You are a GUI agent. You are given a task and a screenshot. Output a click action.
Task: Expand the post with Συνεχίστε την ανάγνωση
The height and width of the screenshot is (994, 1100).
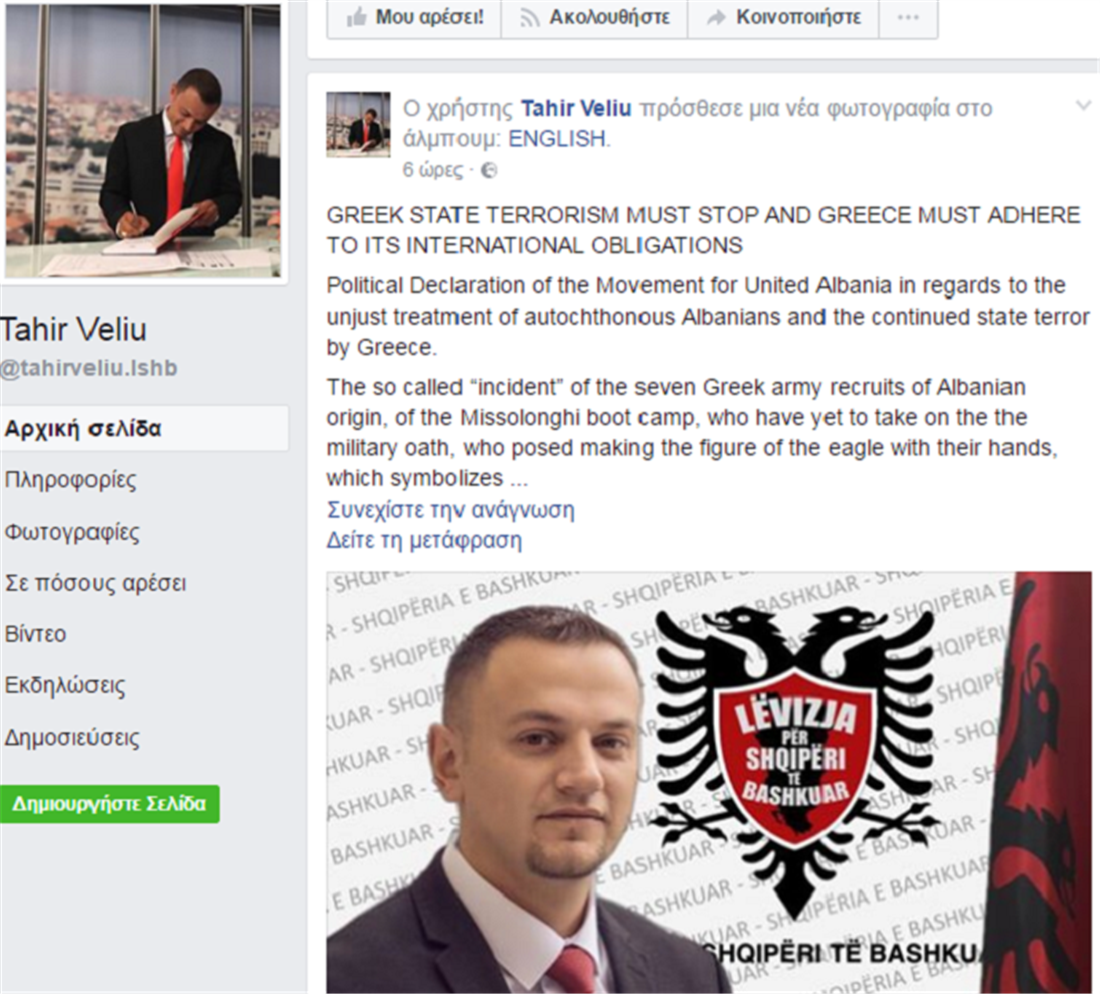pyautogui.click(x=450, y=510)
